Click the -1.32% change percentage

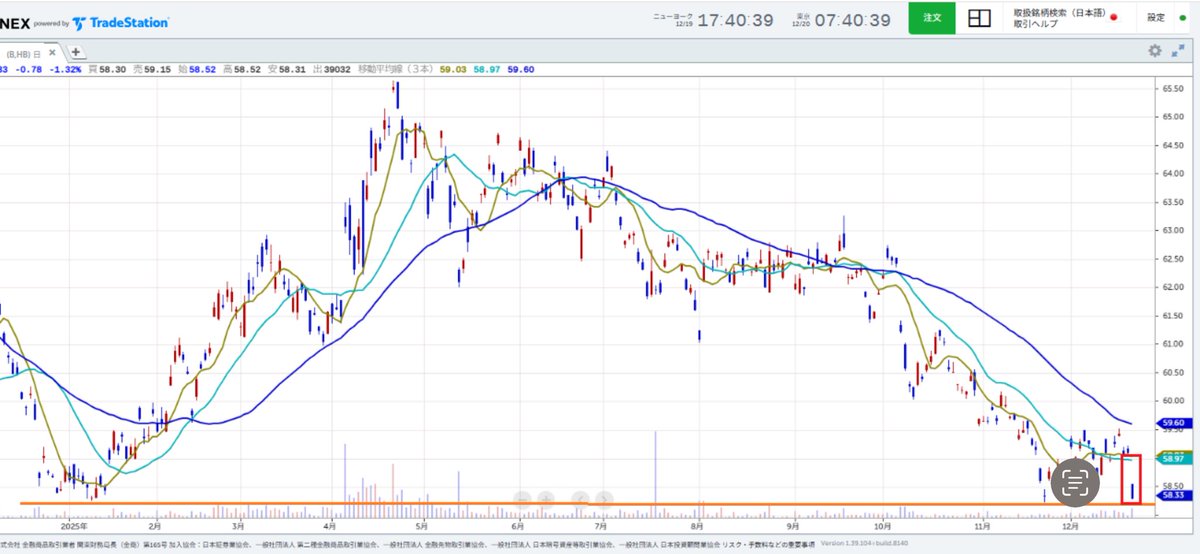point(67,69)
